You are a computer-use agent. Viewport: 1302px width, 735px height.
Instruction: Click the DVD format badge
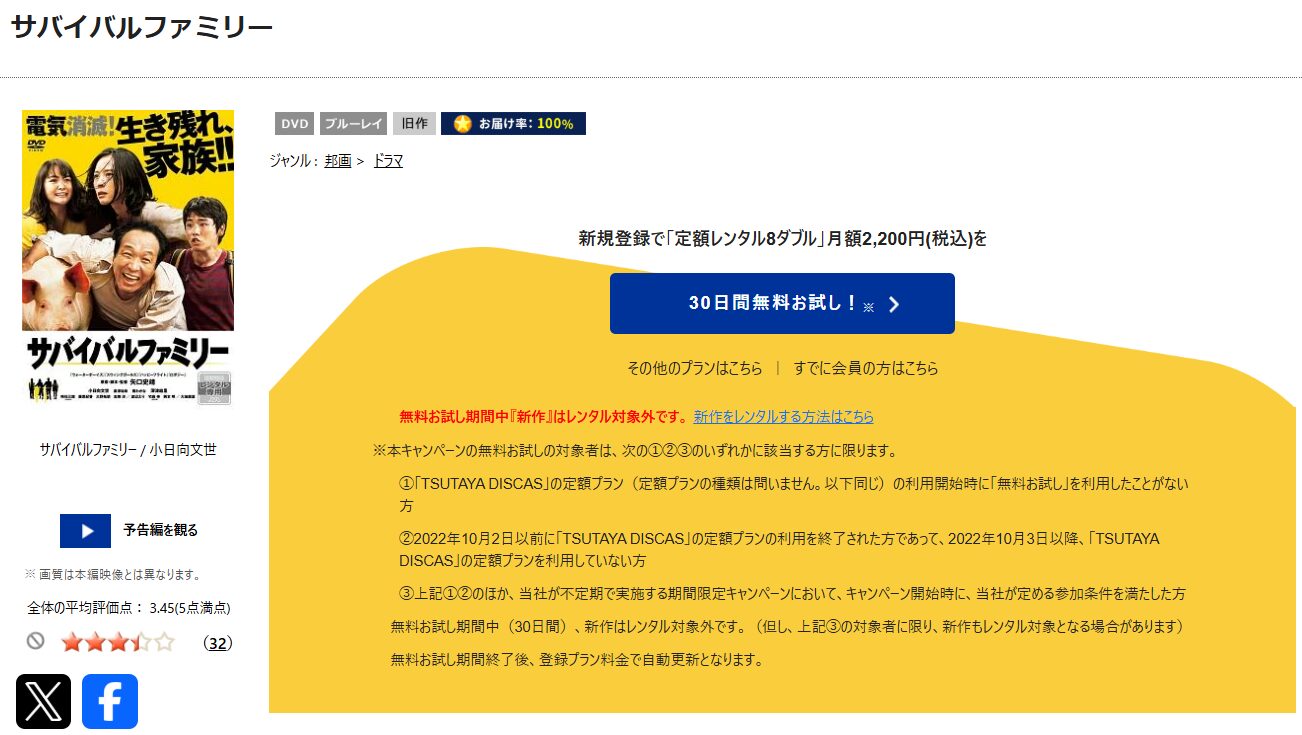pyautogui.click(x=295, y=124)
